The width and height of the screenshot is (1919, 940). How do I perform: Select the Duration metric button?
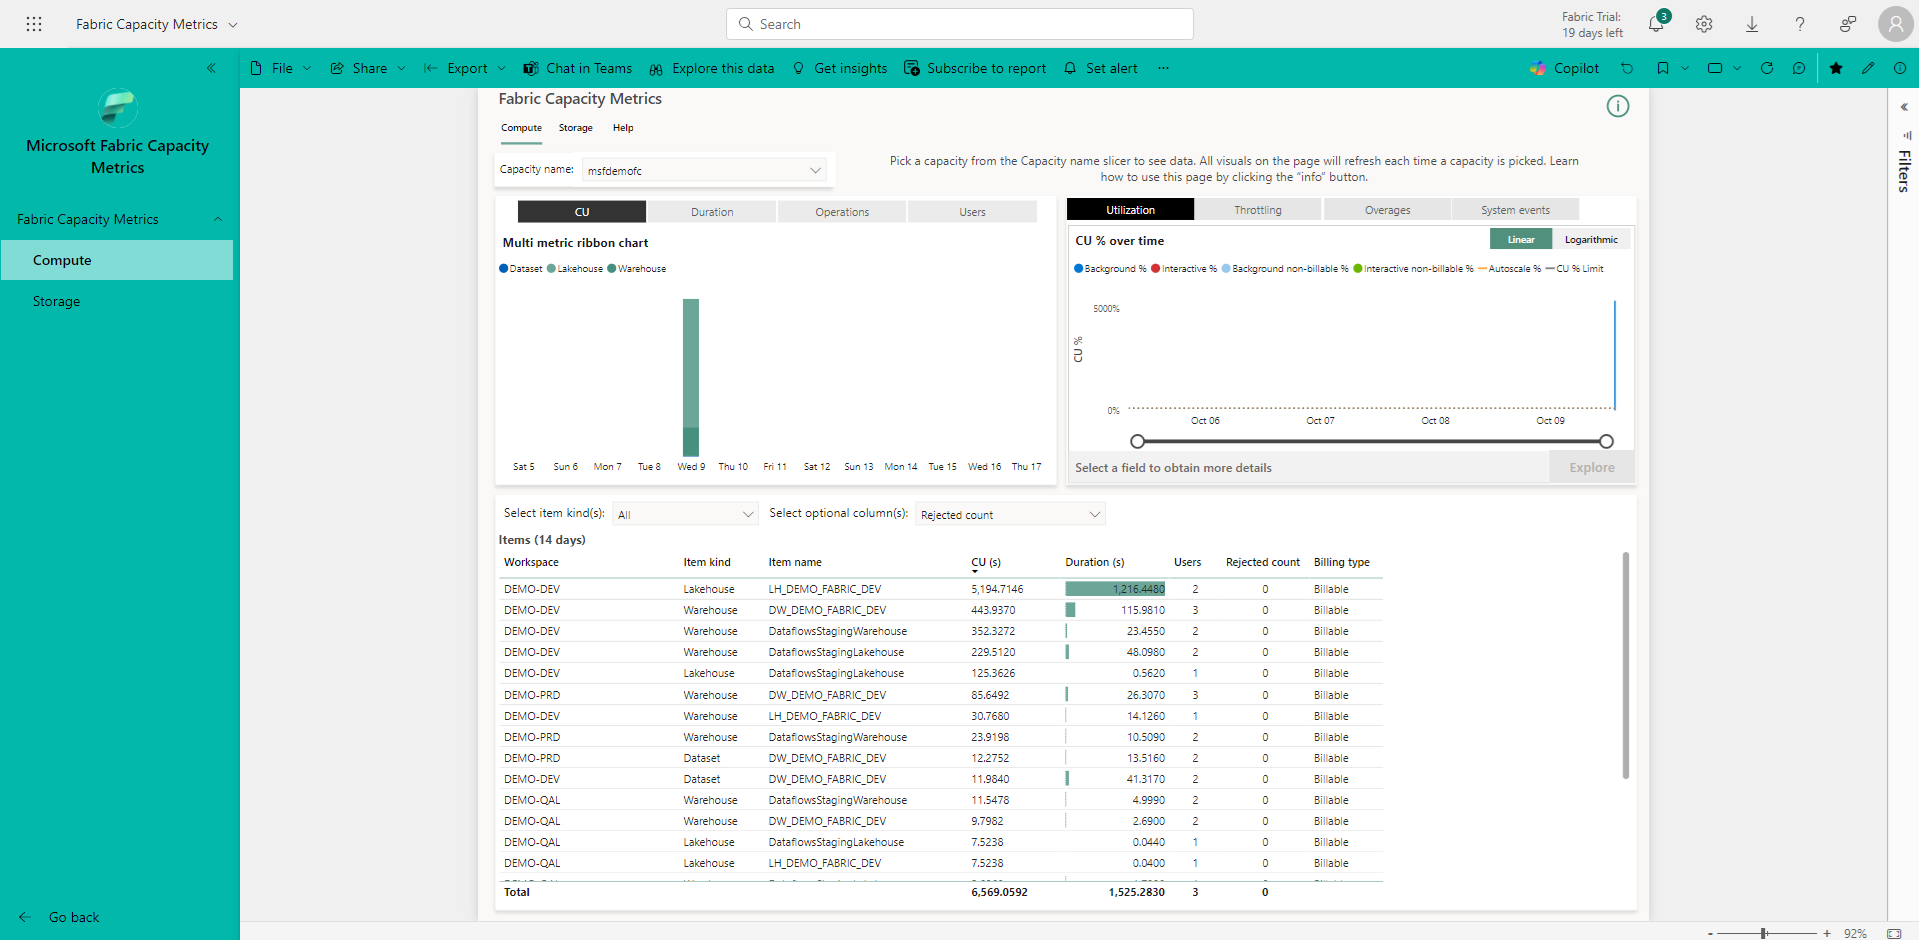712,212
